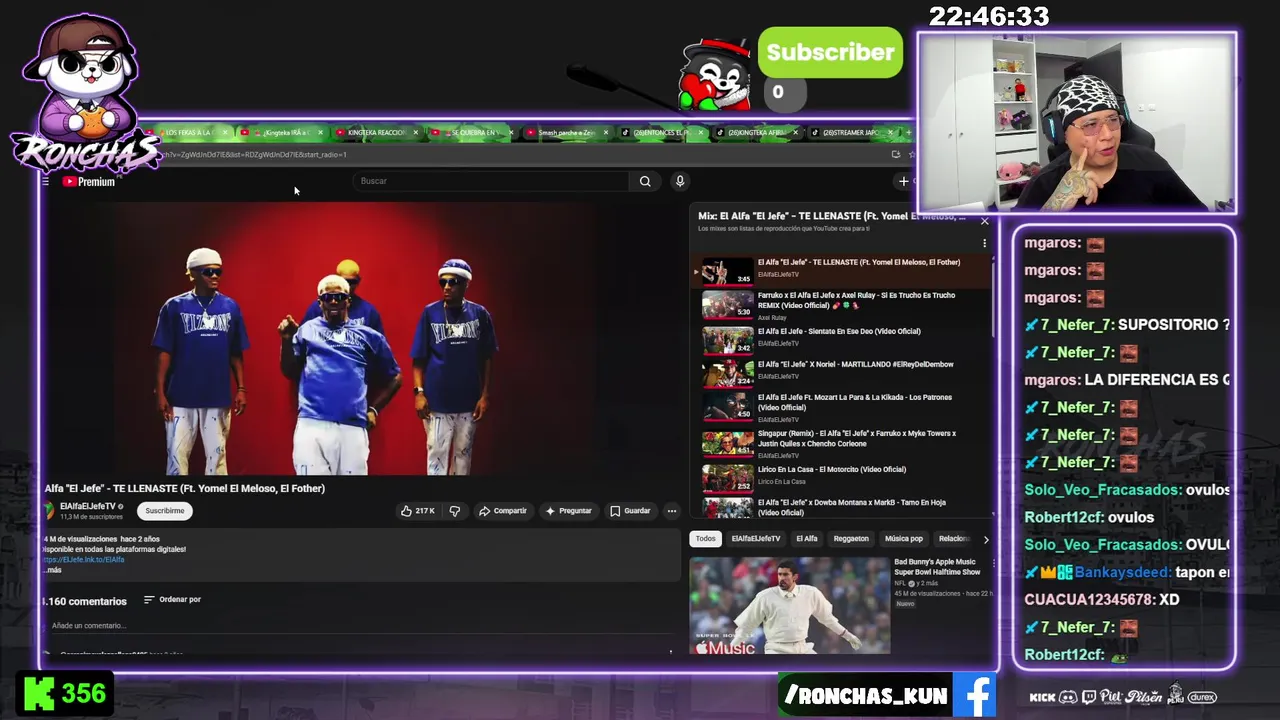Screen dimensions: 1280x720
Task: Open the YouTube hamburger guide menu
Action: pos(46,181)
